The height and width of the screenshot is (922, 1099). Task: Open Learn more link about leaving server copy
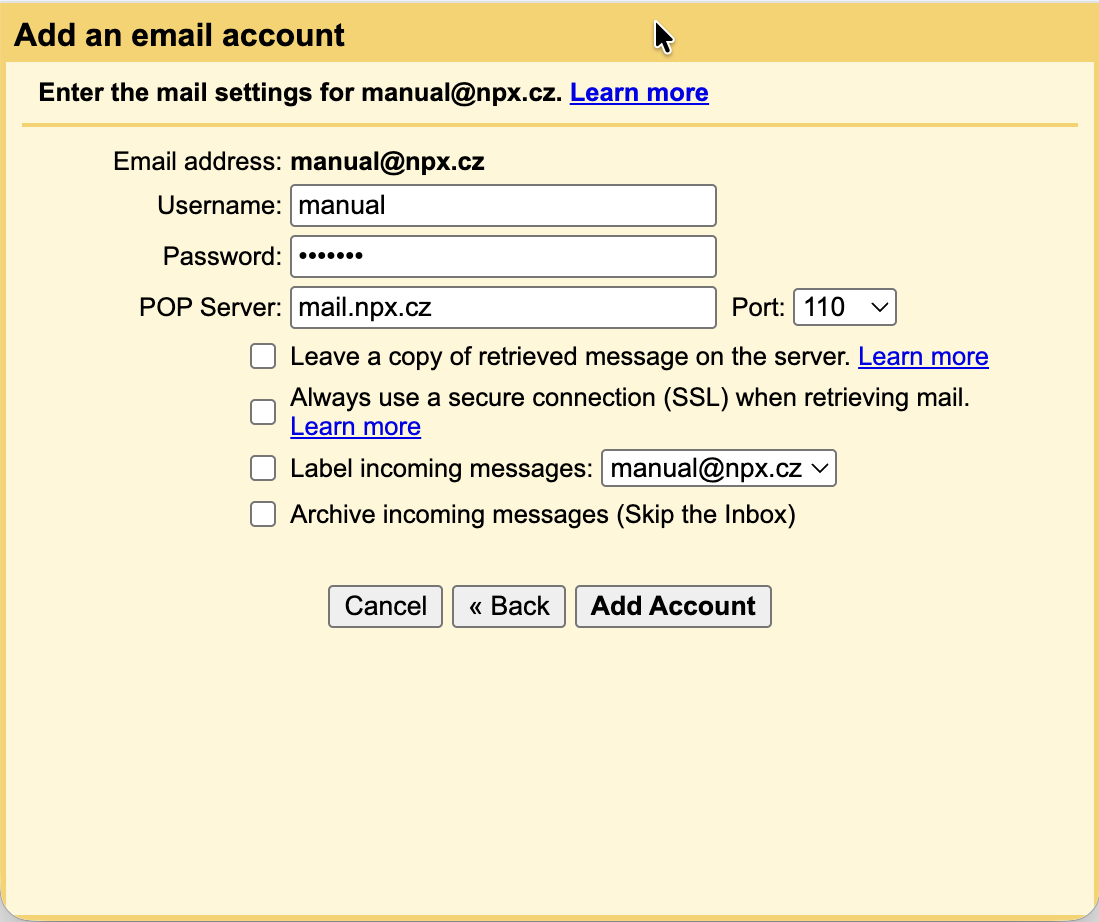coord(923,357)
